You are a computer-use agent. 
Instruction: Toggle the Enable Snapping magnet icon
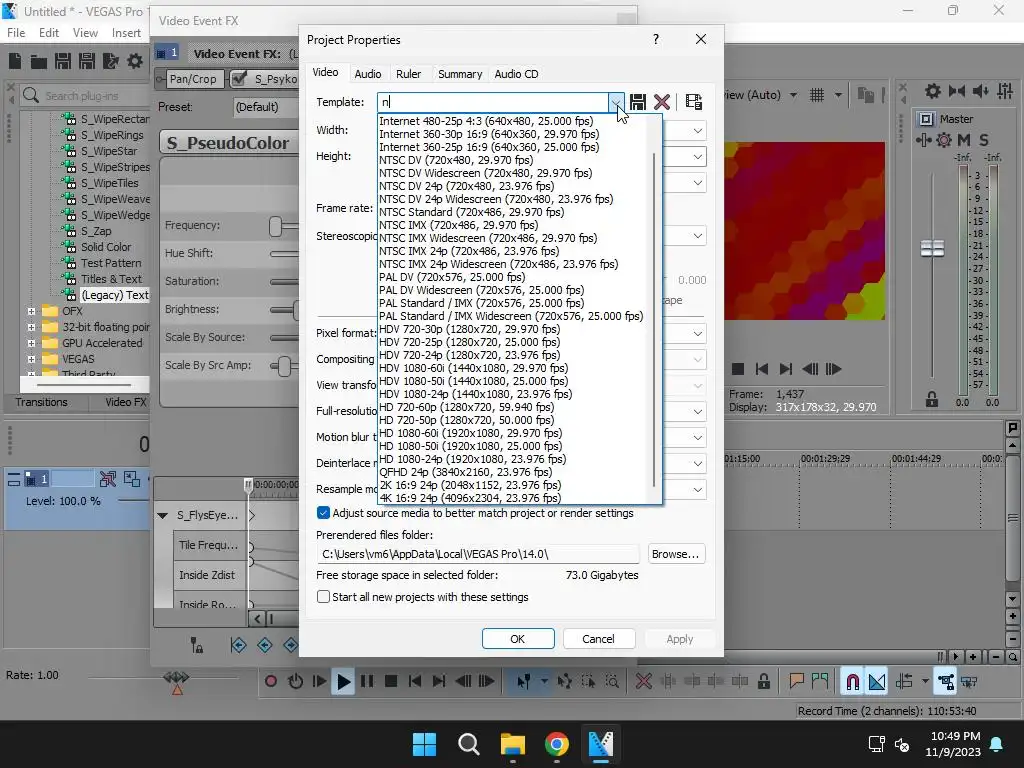[x=852, y=682]
